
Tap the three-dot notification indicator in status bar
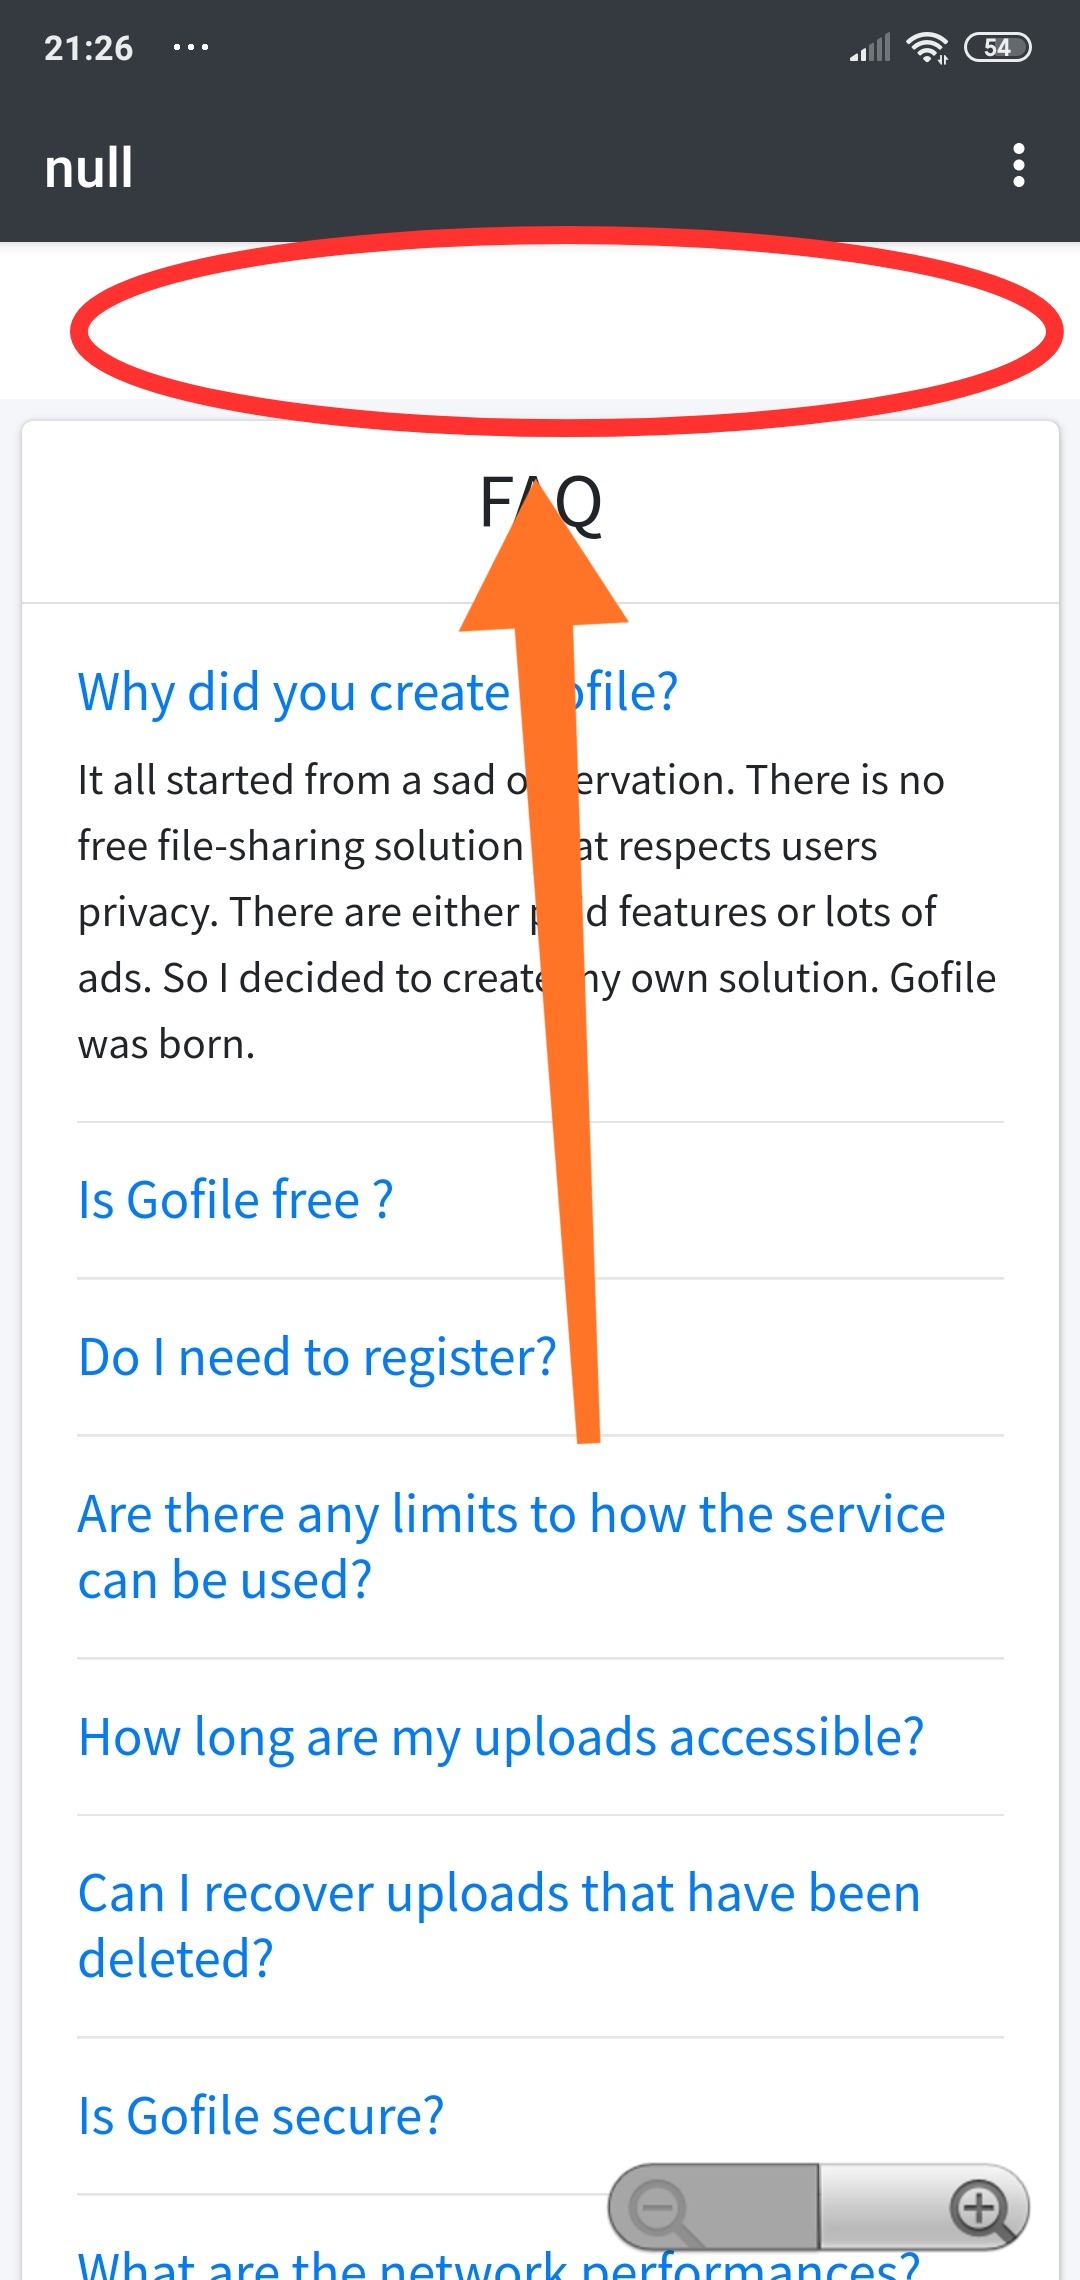(x=190, y=47)
